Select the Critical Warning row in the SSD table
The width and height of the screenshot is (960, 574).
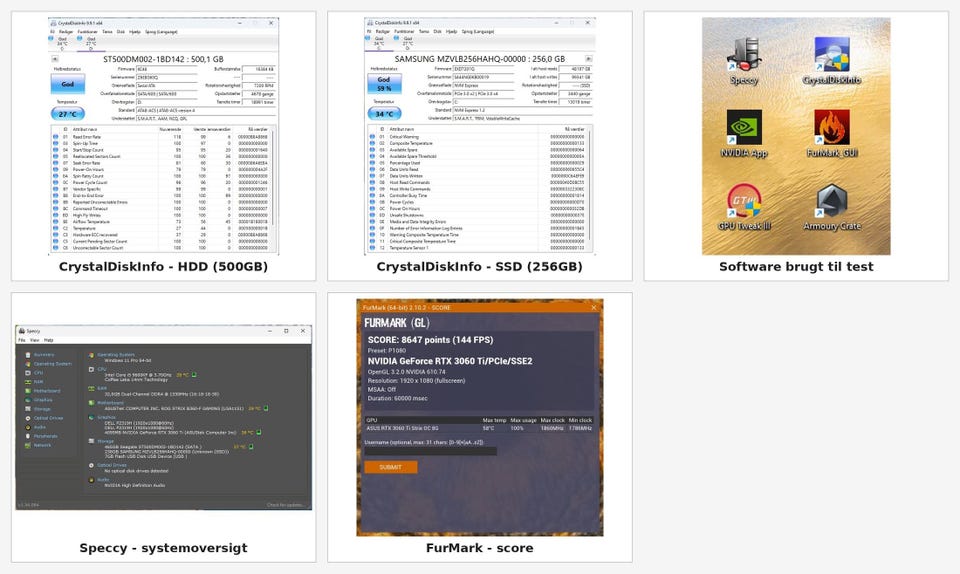478,136
